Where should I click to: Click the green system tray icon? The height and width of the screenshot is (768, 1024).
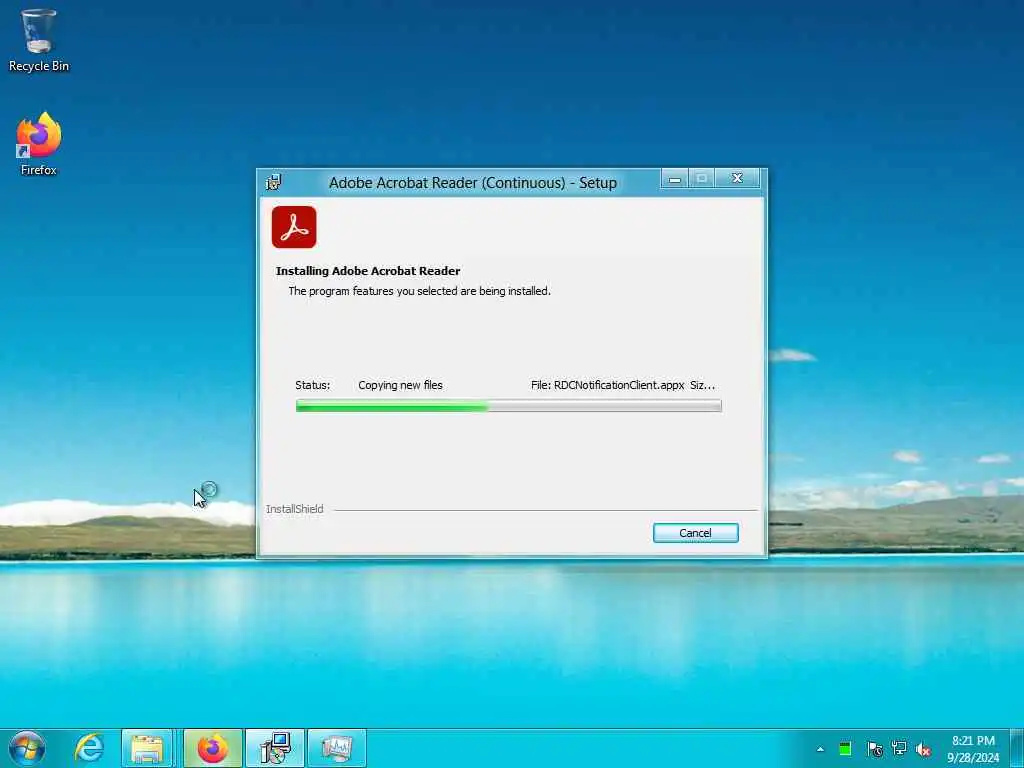(845, 748)
